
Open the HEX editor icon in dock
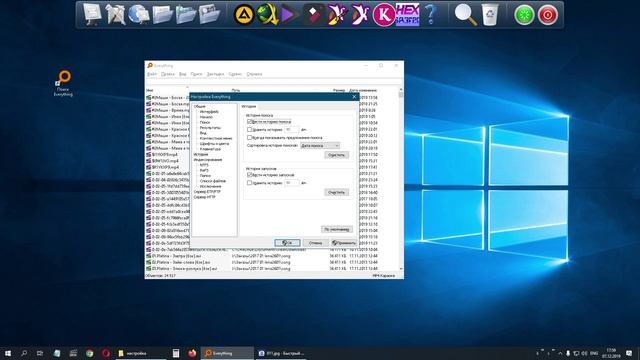pyautogui.click(x=407, y=15)
